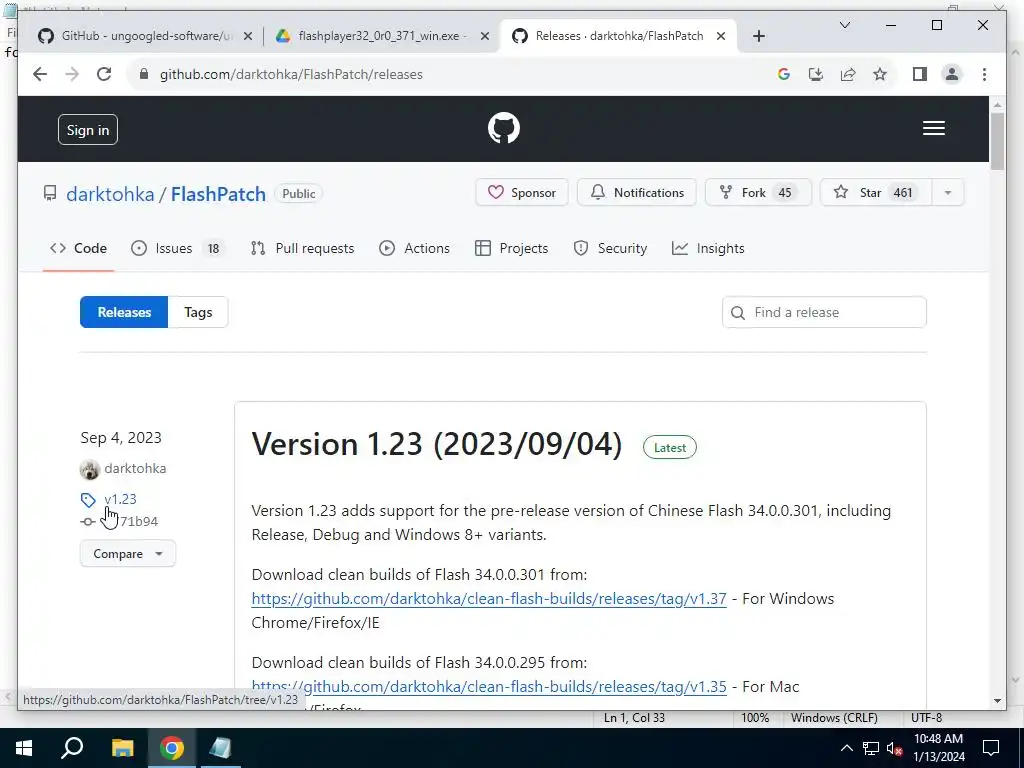Click the tag icon beside v1.23

click(88, 500)
